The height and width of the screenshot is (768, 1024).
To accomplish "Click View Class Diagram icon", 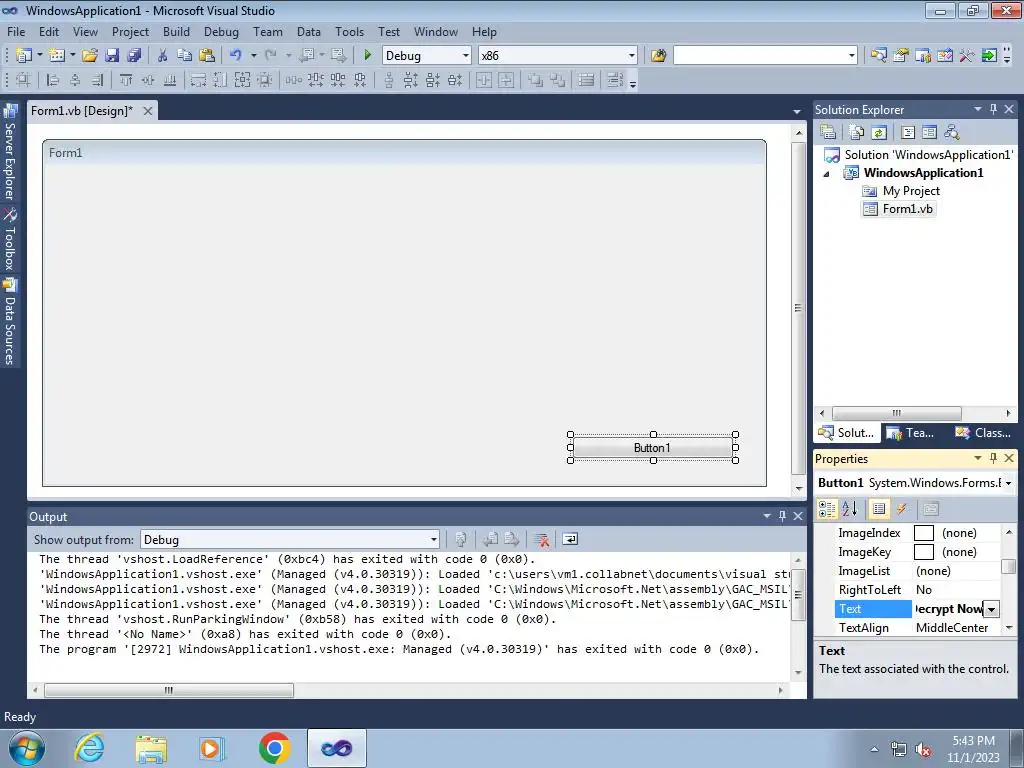I will tap(952, 133).
